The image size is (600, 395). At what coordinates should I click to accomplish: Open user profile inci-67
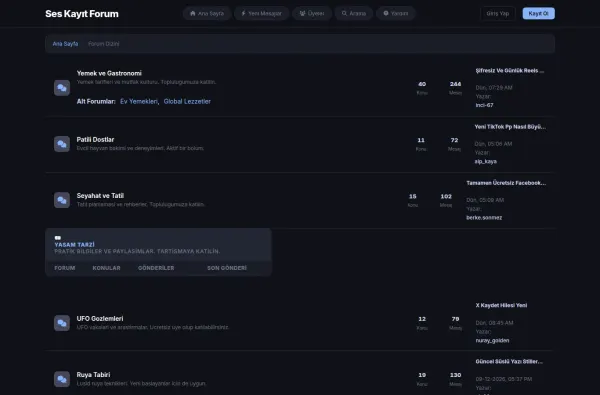click(484, 105)
